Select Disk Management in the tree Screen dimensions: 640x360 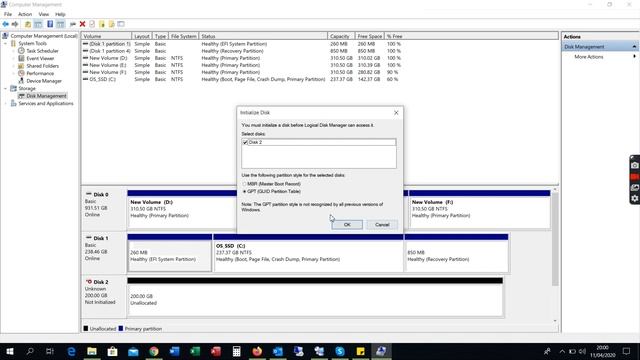[x=46, y=96]
